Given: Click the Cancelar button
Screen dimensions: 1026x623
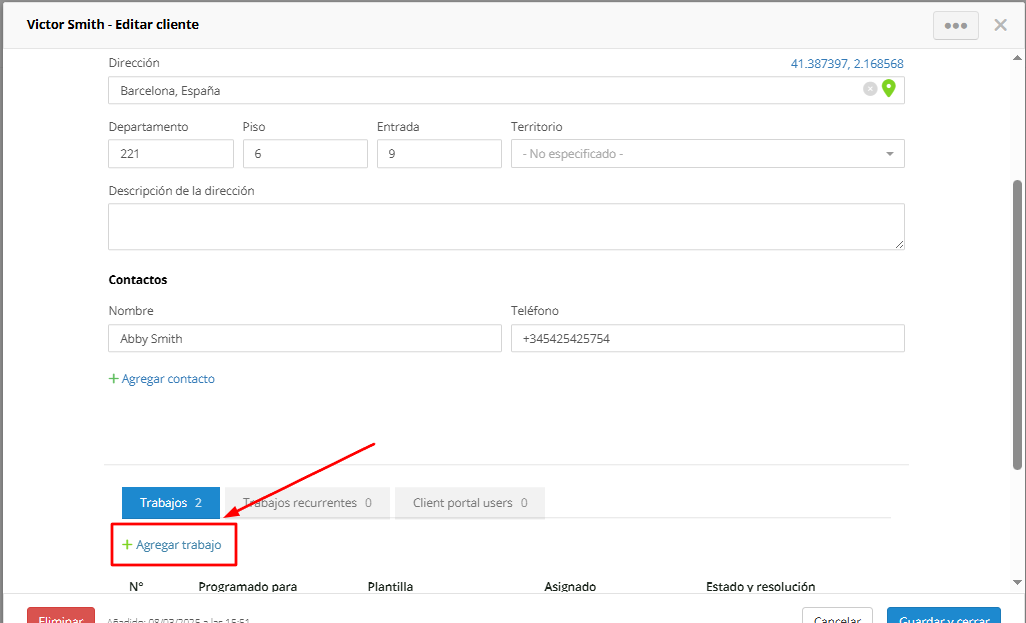Looking at the screenshot, I should (837, 616).
